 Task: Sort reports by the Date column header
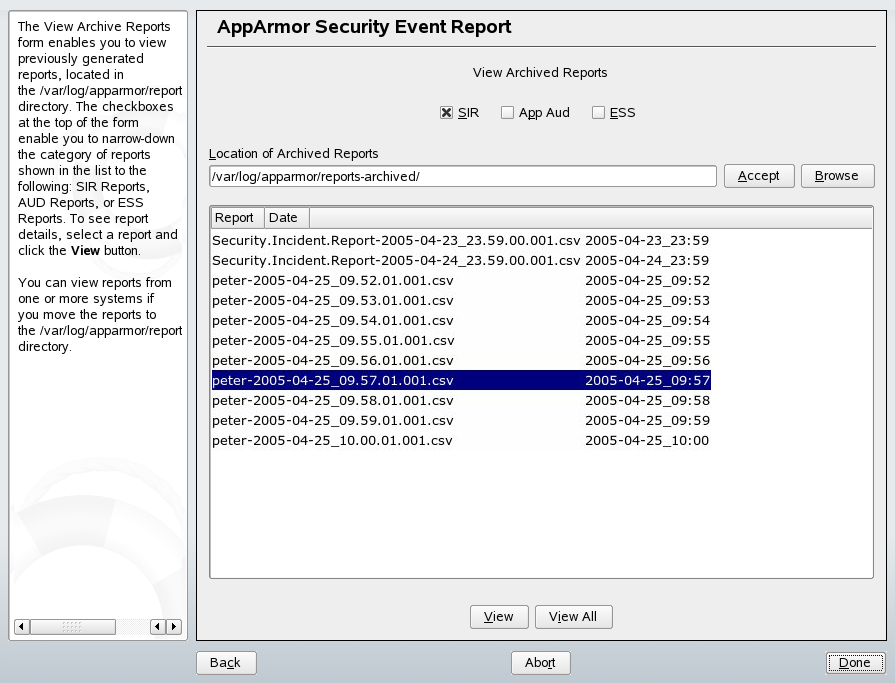(285, 216)
